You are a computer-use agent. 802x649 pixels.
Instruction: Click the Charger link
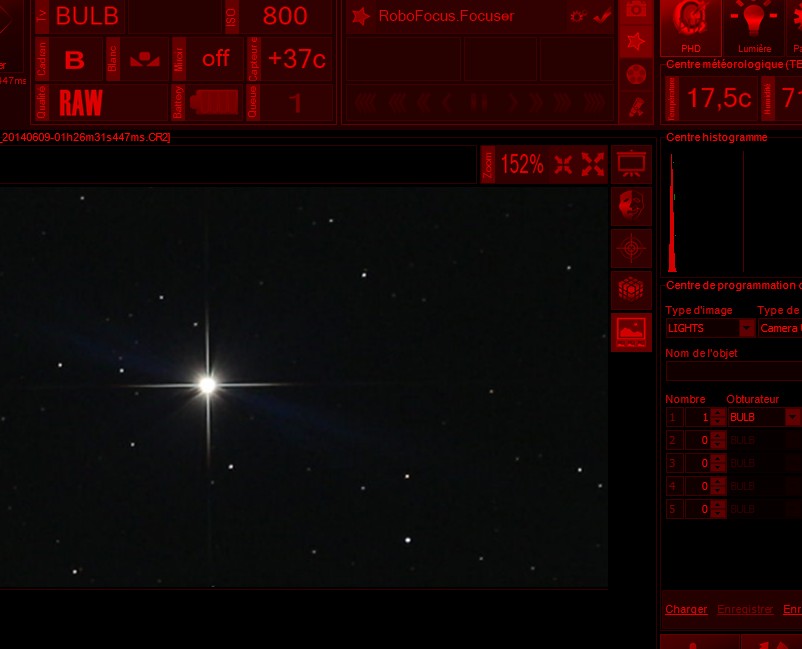pyautogui.click(x=686, y=609)
